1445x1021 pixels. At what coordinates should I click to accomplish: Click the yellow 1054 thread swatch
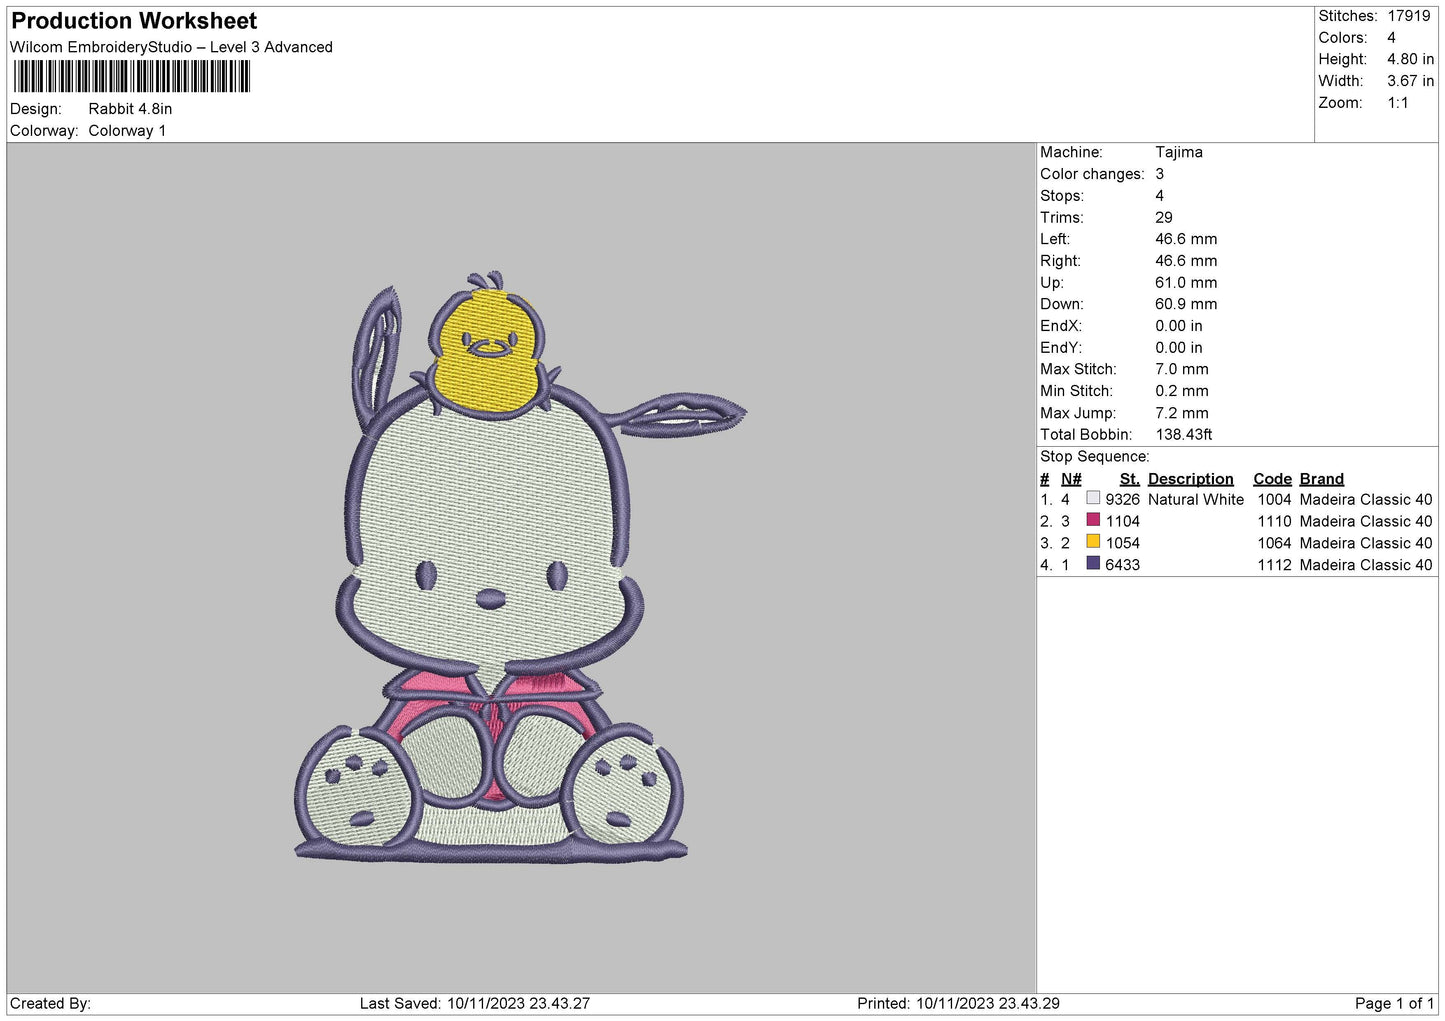[1093, 542]
